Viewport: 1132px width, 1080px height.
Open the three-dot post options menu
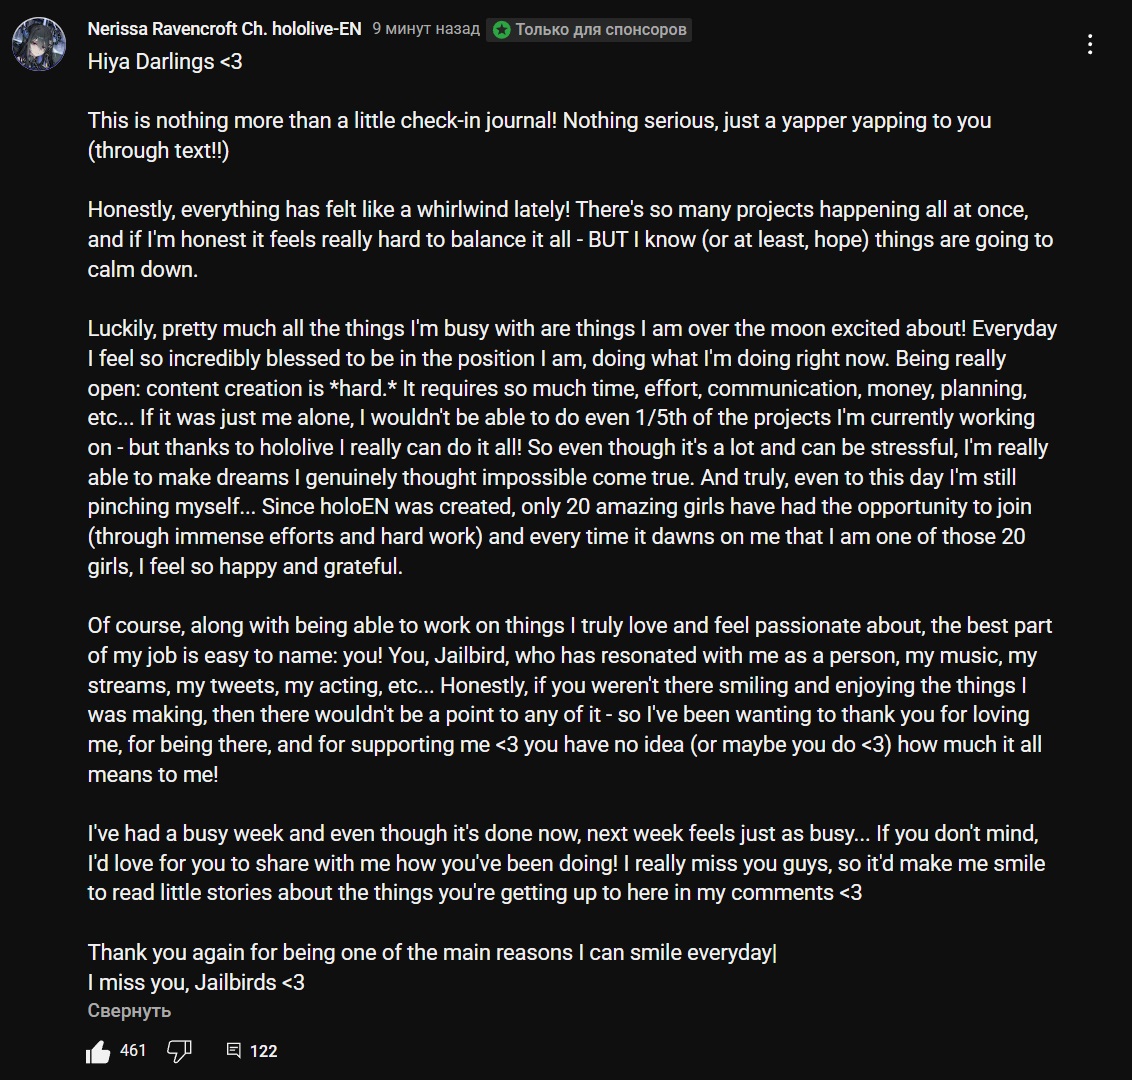pos(1090,44)
